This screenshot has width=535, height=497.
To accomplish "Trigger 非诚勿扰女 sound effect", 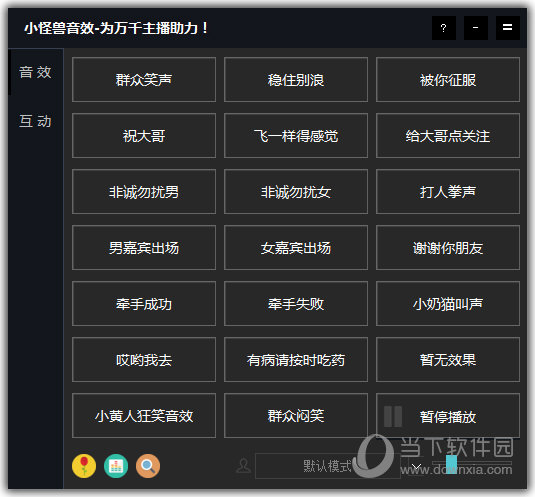I will click(x=296, y=191).
